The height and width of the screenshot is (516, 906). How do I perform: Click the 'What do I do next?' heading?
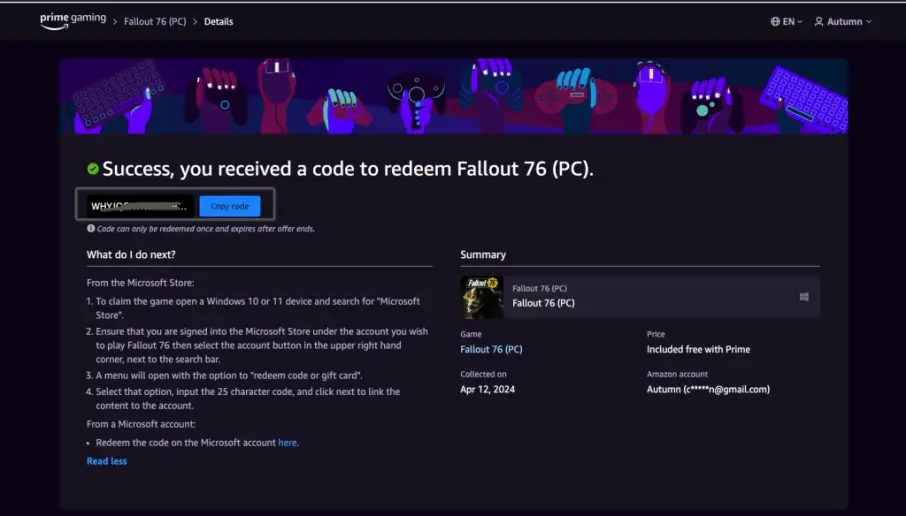click(131, 254)
